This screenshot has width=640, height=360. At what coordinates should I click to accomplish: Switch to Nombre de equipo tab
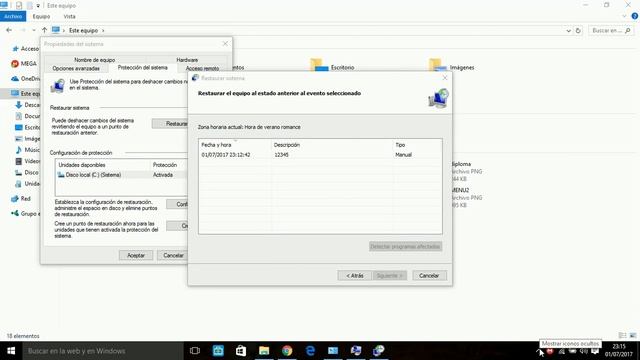[x=95, y=60]
